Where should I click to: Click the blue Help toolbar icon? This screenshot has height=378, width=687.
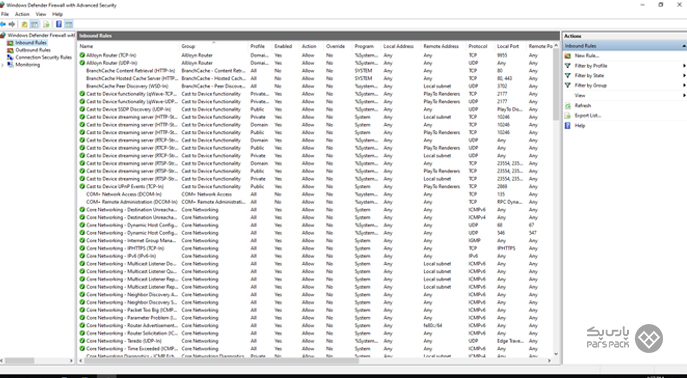pyautogui.click(x=59, y=24)
